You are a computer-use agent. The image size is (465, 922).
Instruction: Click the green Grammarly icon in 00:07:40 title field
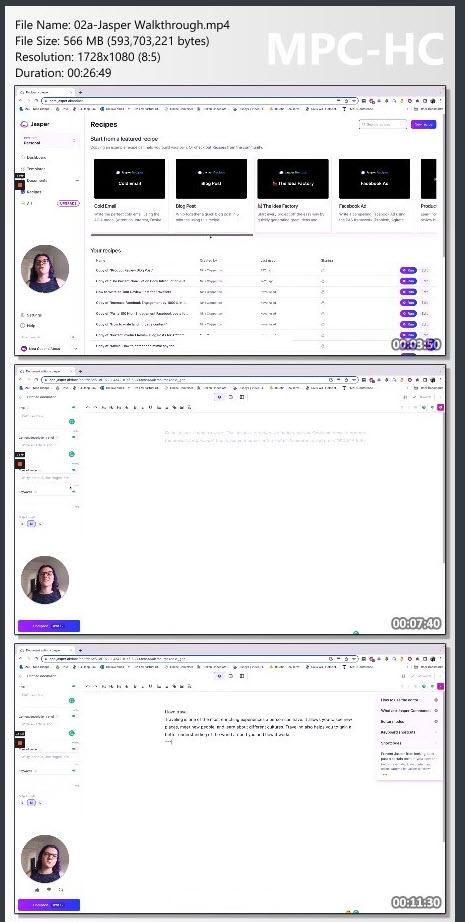coord(72,422)
